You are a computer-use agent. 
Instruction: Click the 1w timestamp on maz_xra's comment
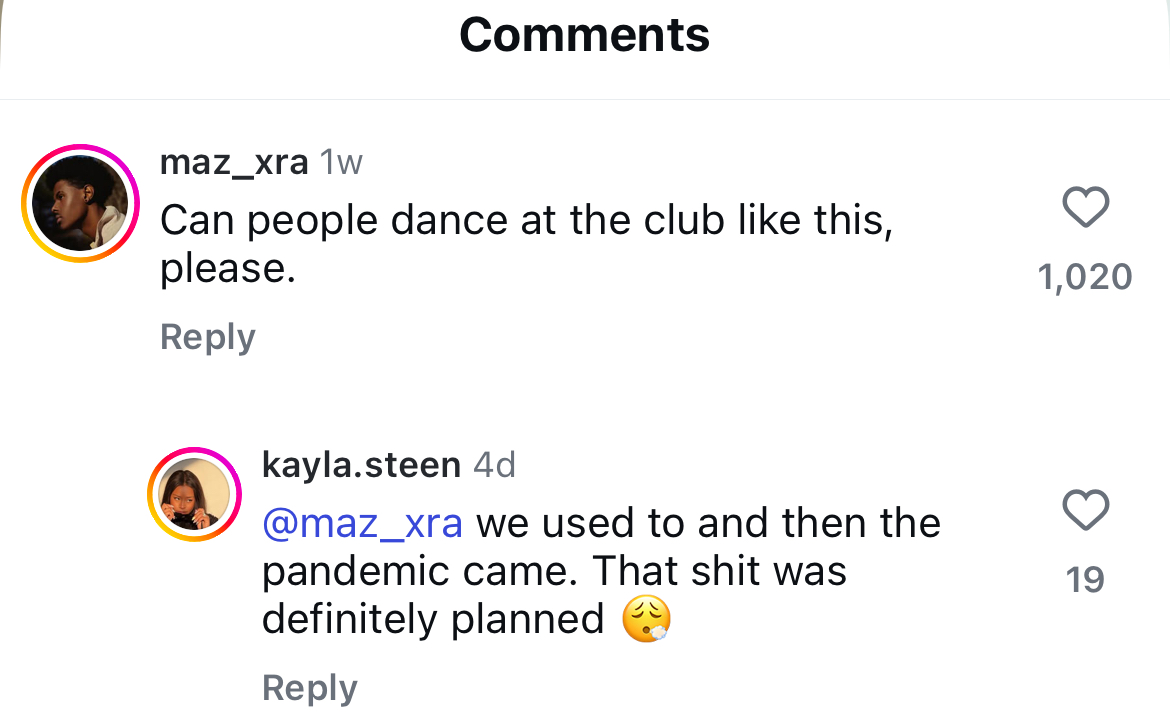pyautogui.click(x=340, y=163)
